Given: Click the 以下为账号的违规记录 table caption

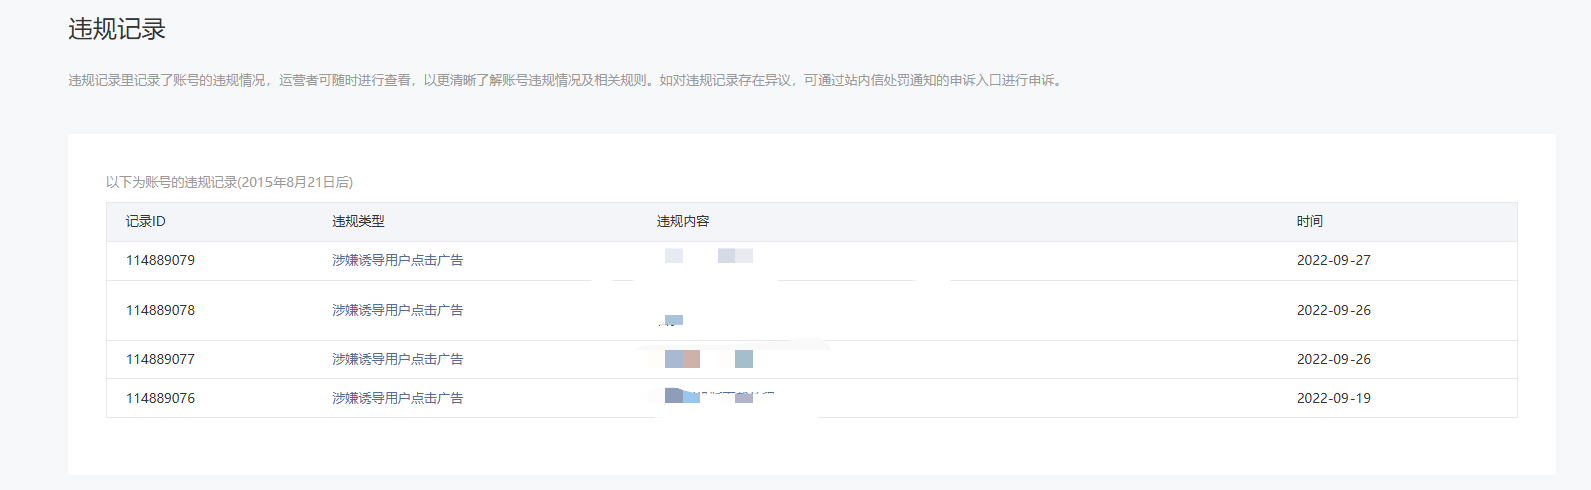Looking at the screenshot, I should pyautogui.click(x=229, y=182).
